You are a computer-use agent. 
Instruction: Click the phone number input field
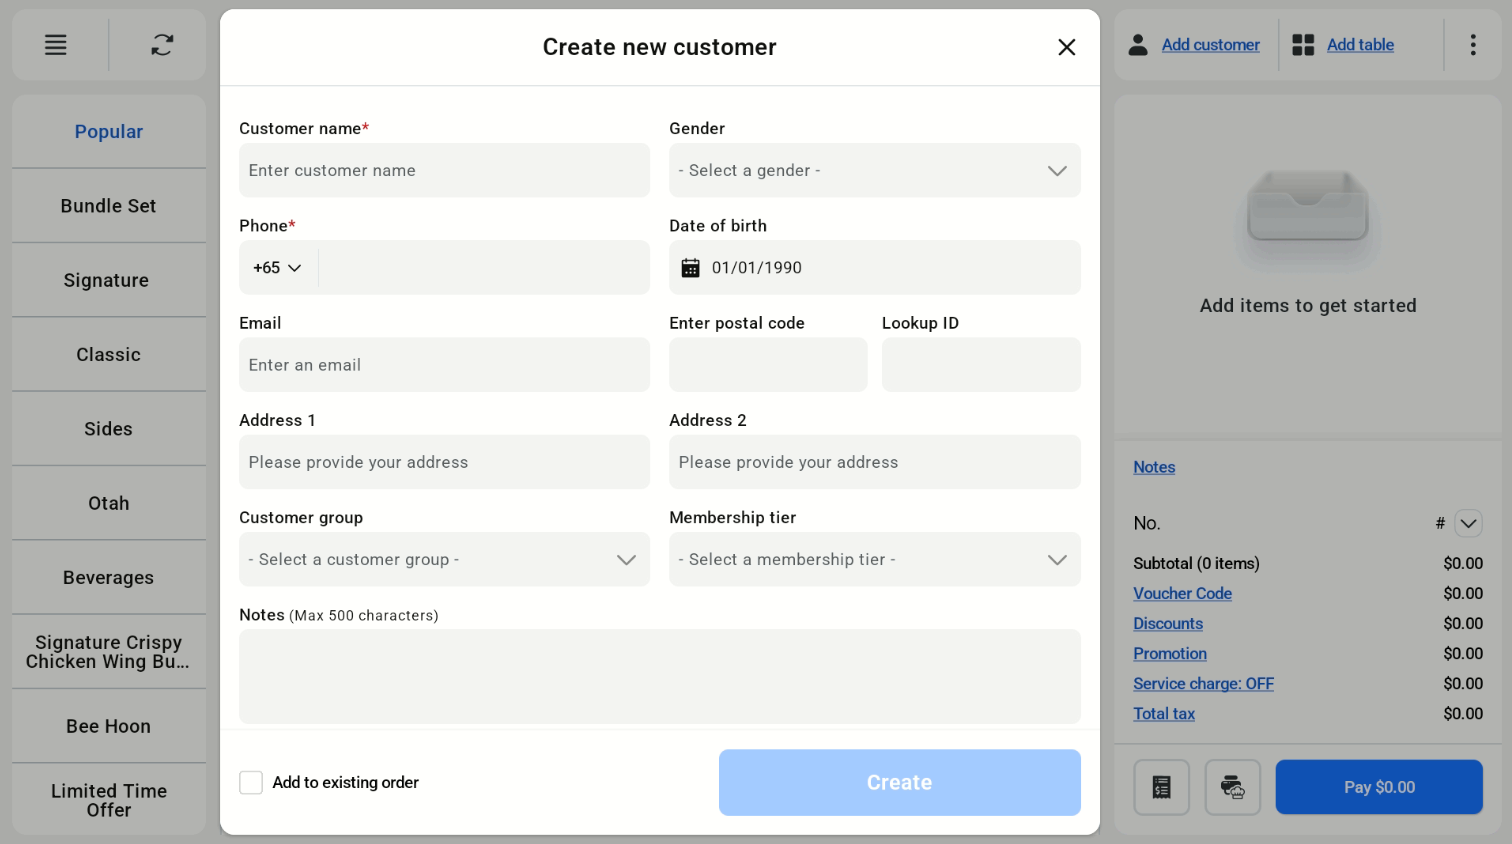[484, 268]
